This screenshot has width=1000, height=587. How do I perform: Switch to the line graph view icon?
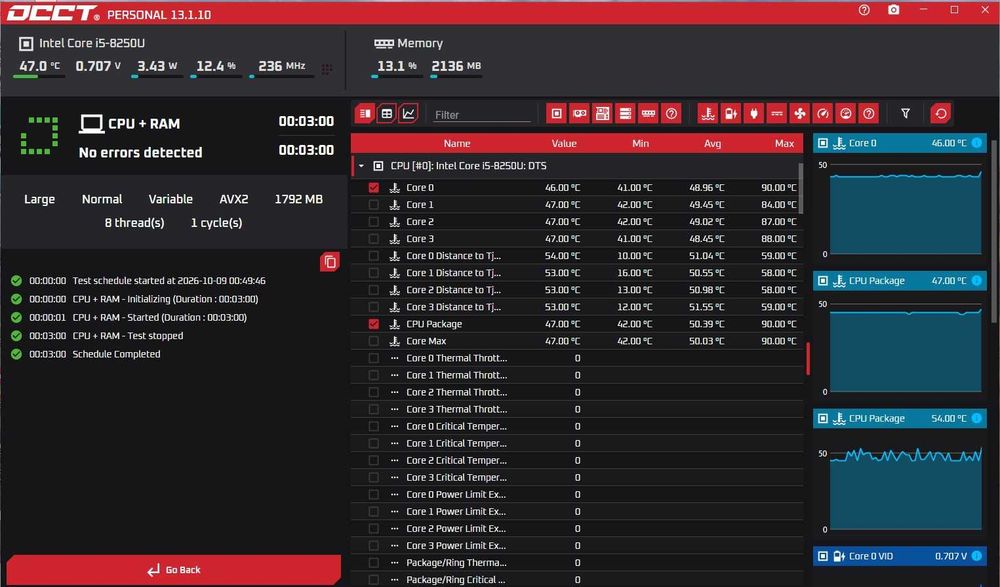click(x=408, y=114)
